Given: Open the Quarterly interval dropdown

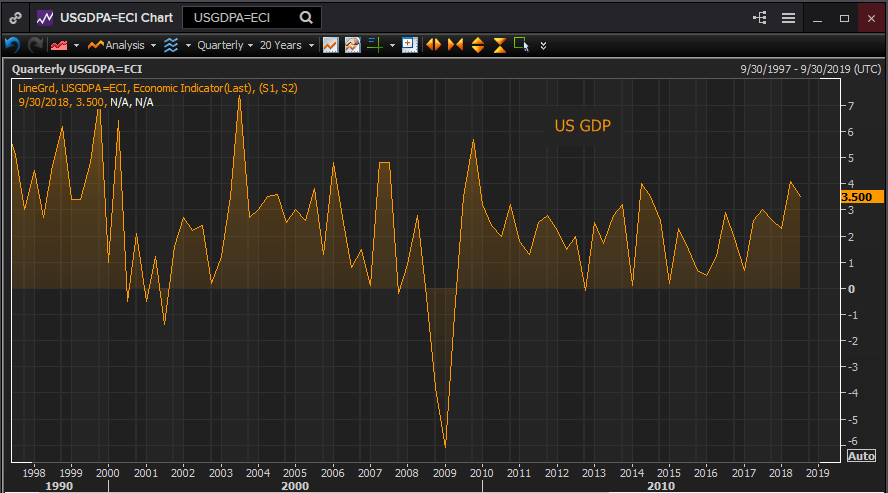Looking at the screenshot, I should click(220, 45).
